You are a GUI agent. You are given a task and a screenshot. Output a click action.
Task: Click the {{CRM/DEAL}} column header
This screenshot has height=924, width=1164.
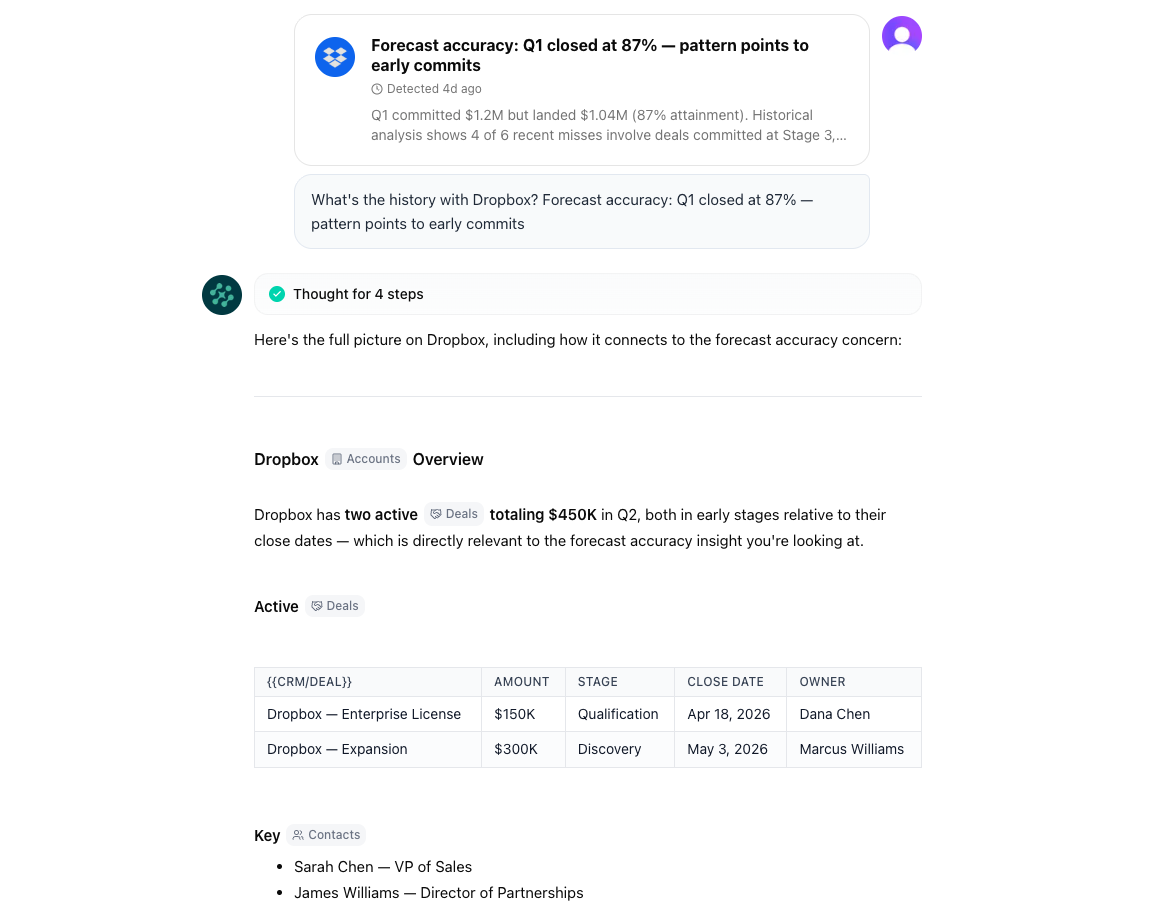click(308, 681)
